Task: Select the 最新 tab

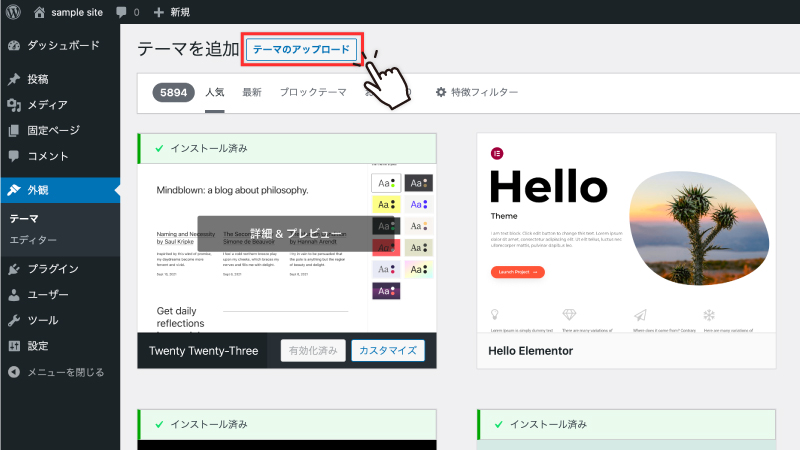Action: pos(252,92)
